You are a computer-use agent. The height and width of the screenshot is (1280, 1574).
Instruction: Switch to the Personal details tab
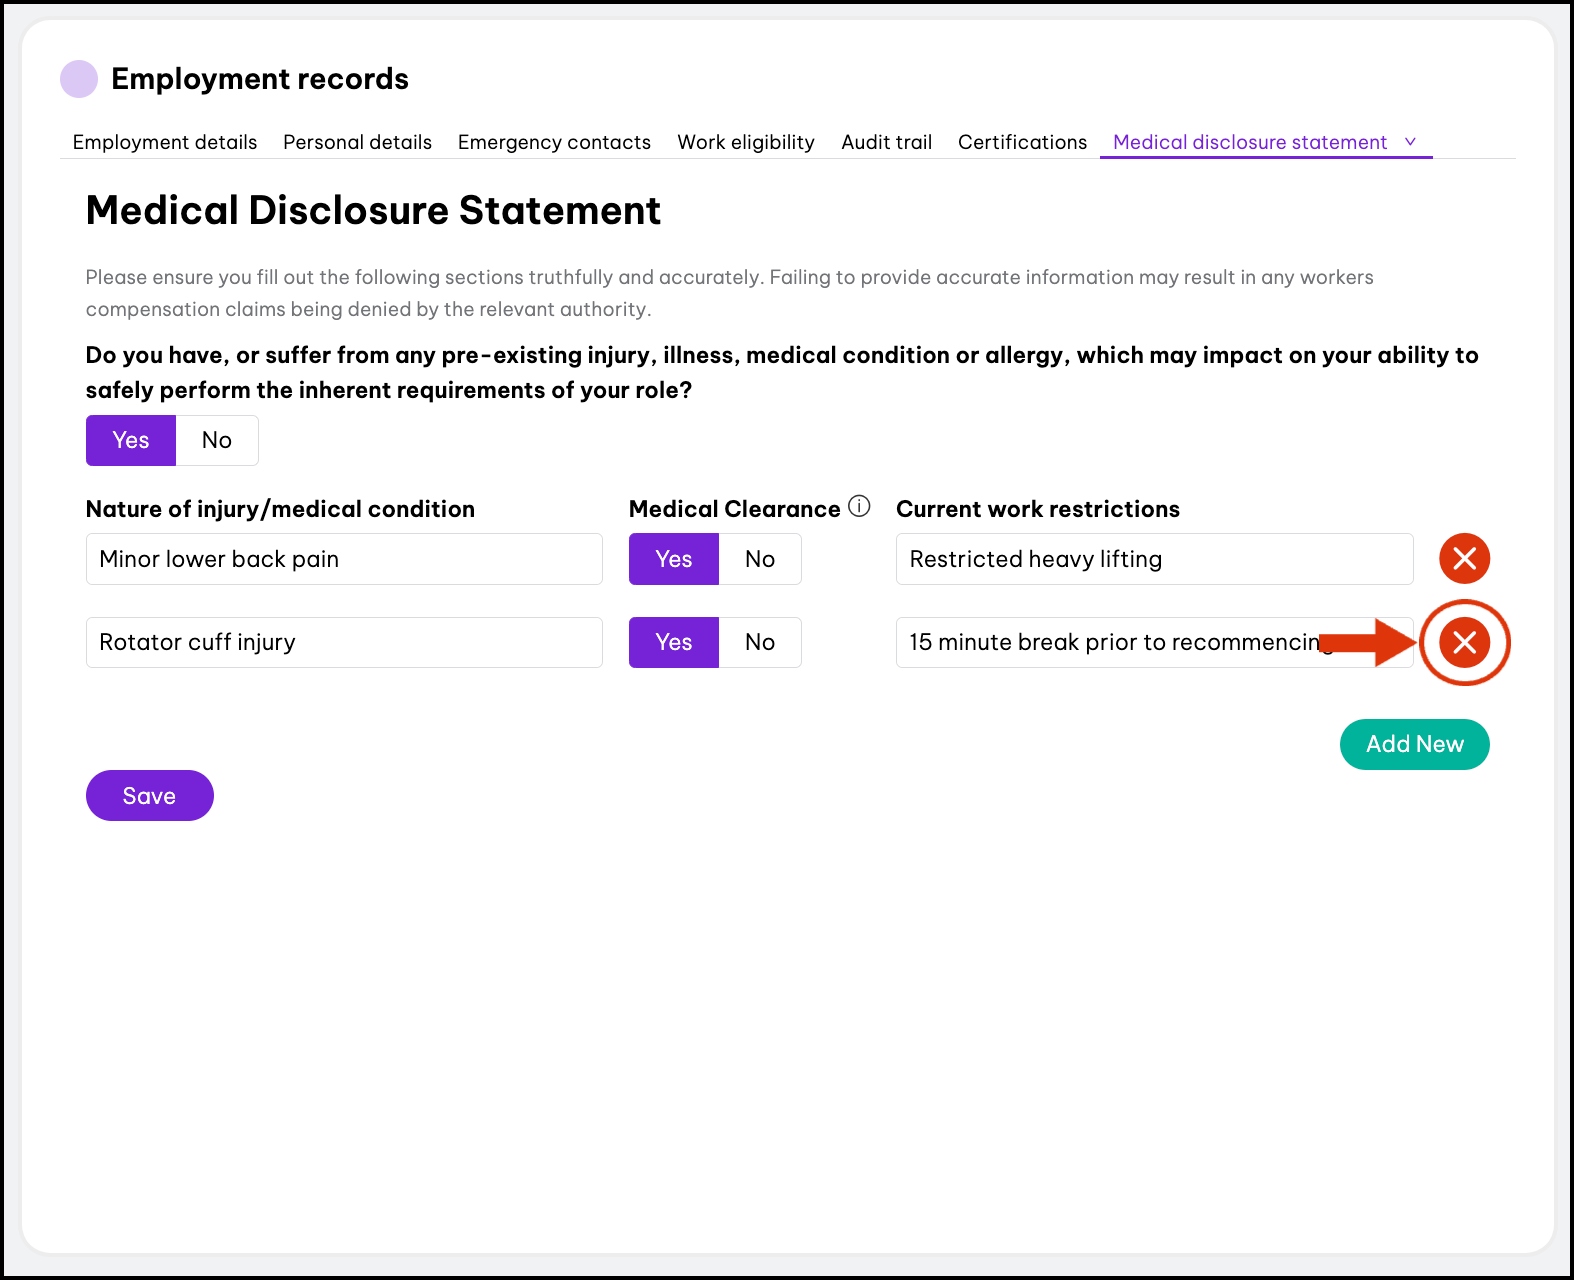pos(357,142)
